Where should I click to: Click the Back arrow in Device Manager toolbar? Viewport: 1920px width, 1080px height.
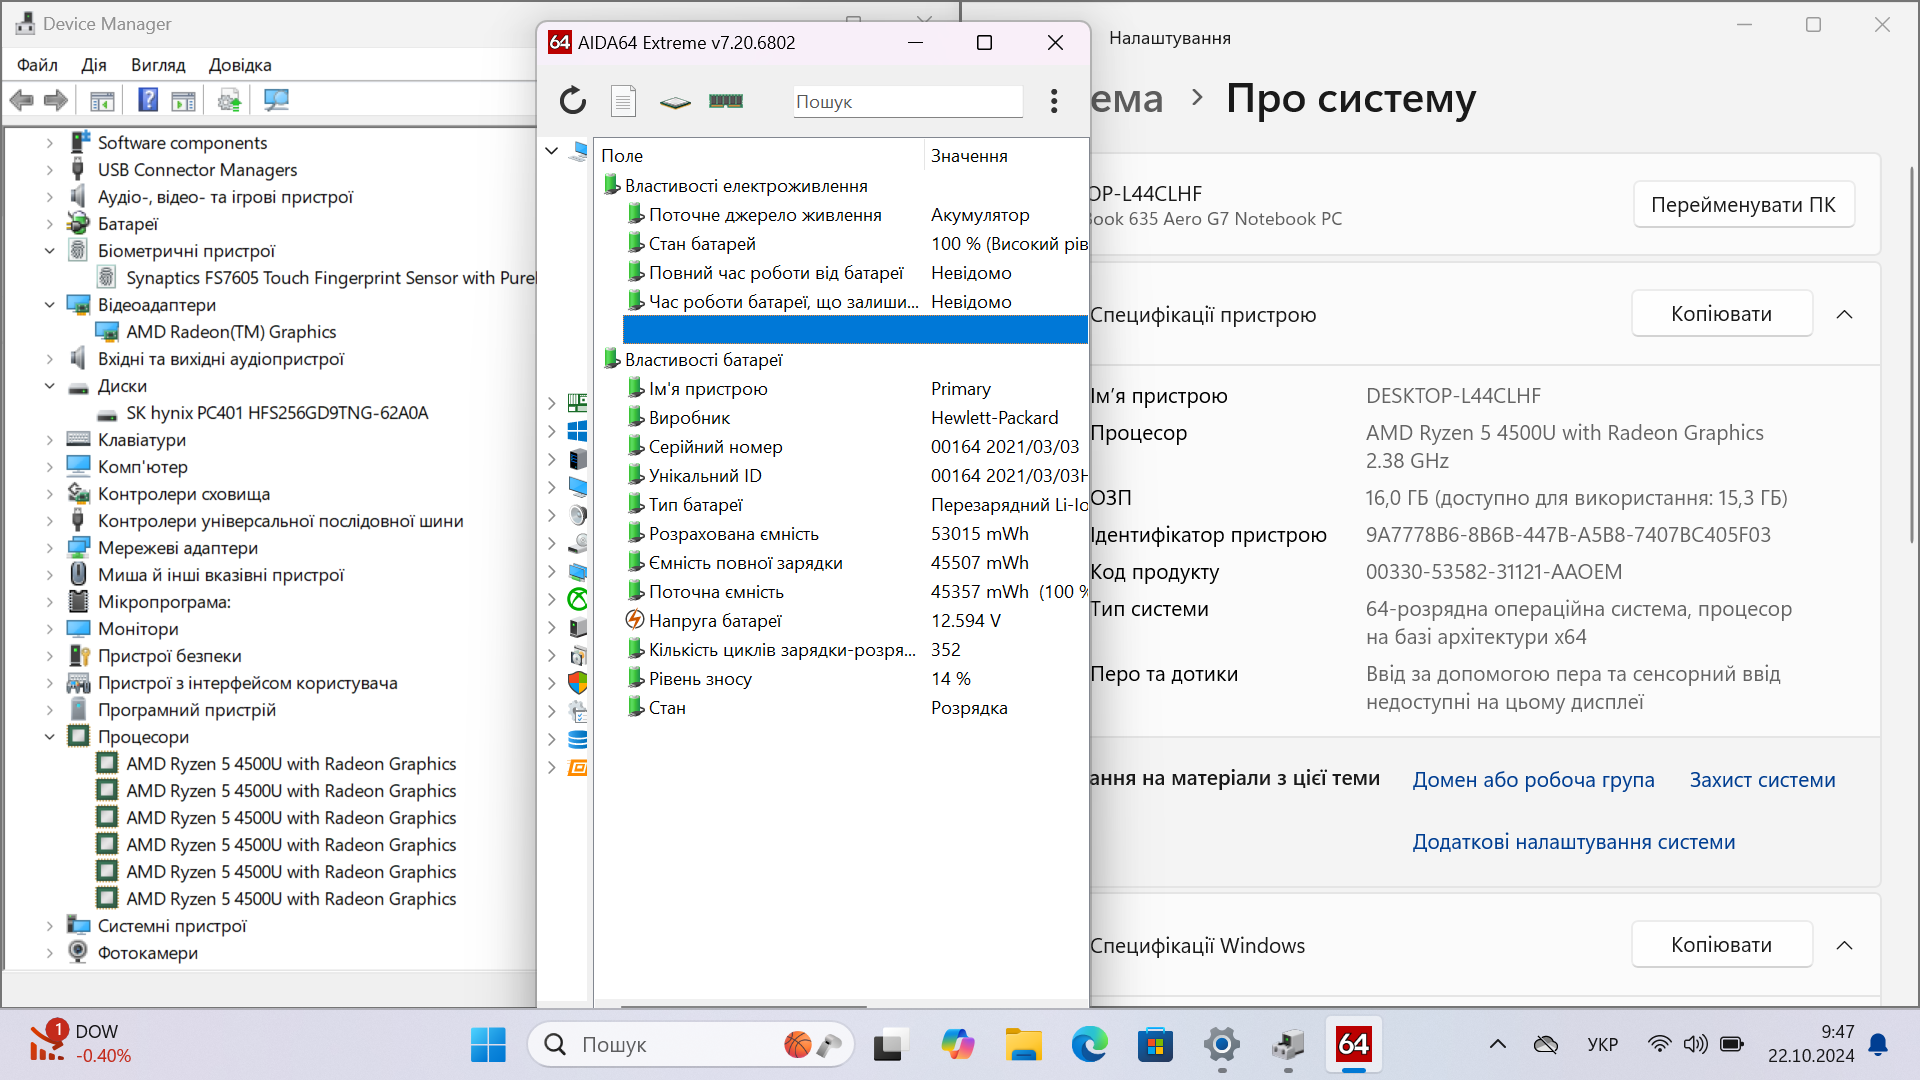point(22,100)
